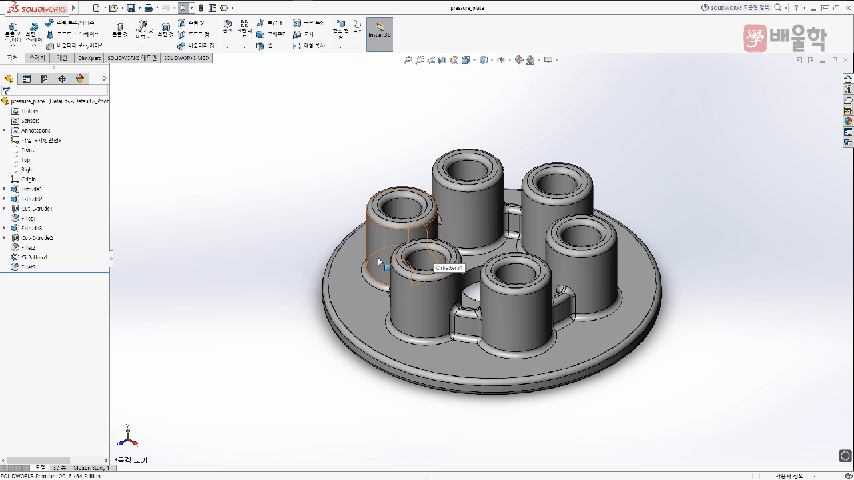Click the Rebuild traffic light icon

click(200, 8)
